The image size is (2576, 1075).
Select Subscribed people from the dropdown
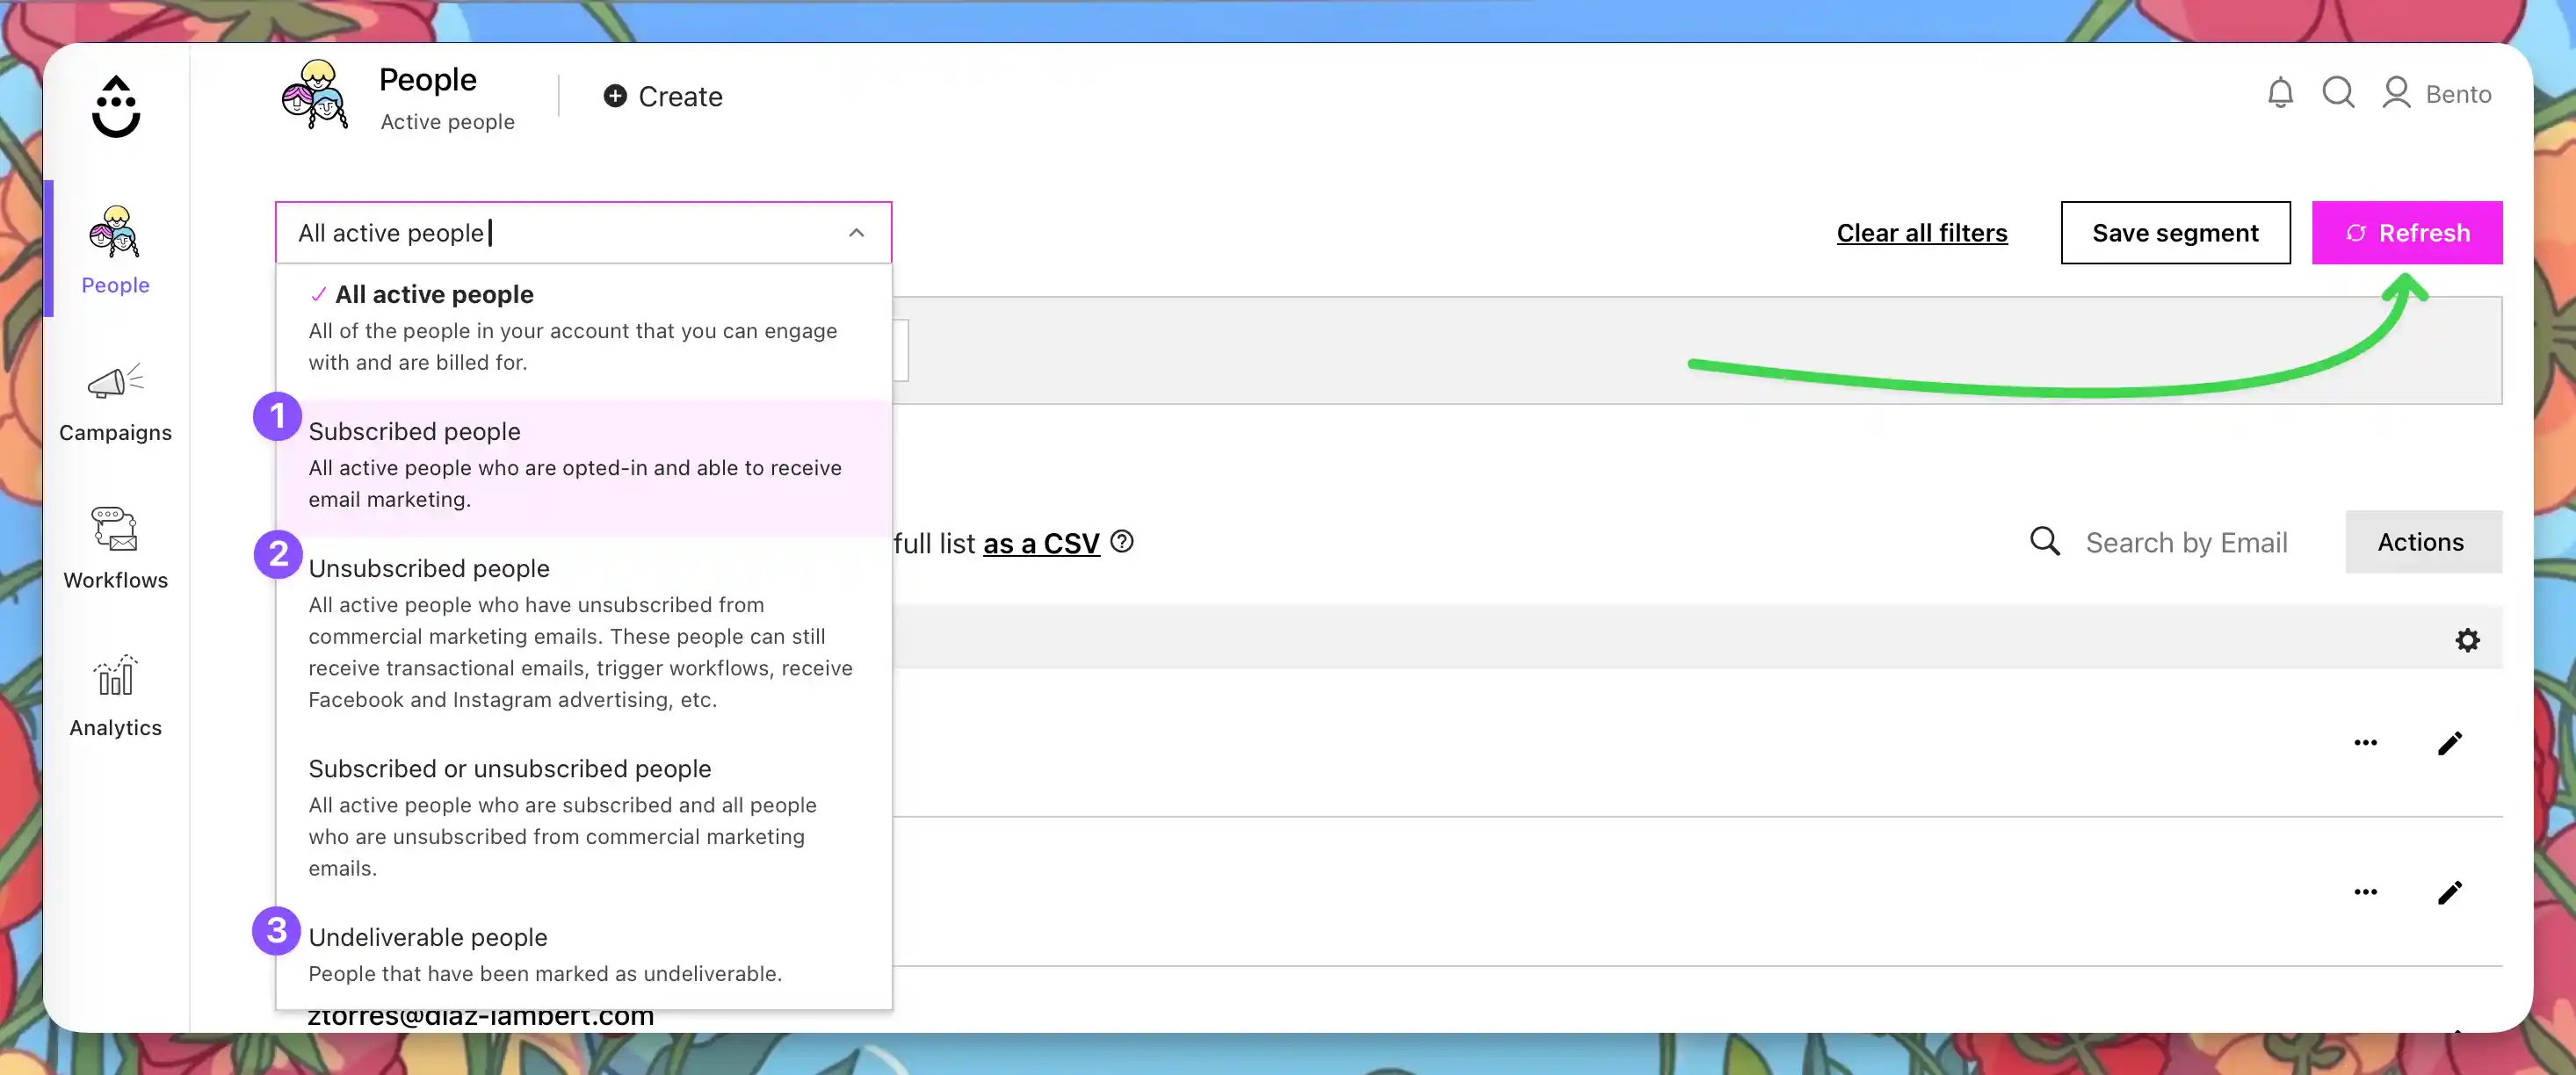pyautogui.click(x=414, y=431)
